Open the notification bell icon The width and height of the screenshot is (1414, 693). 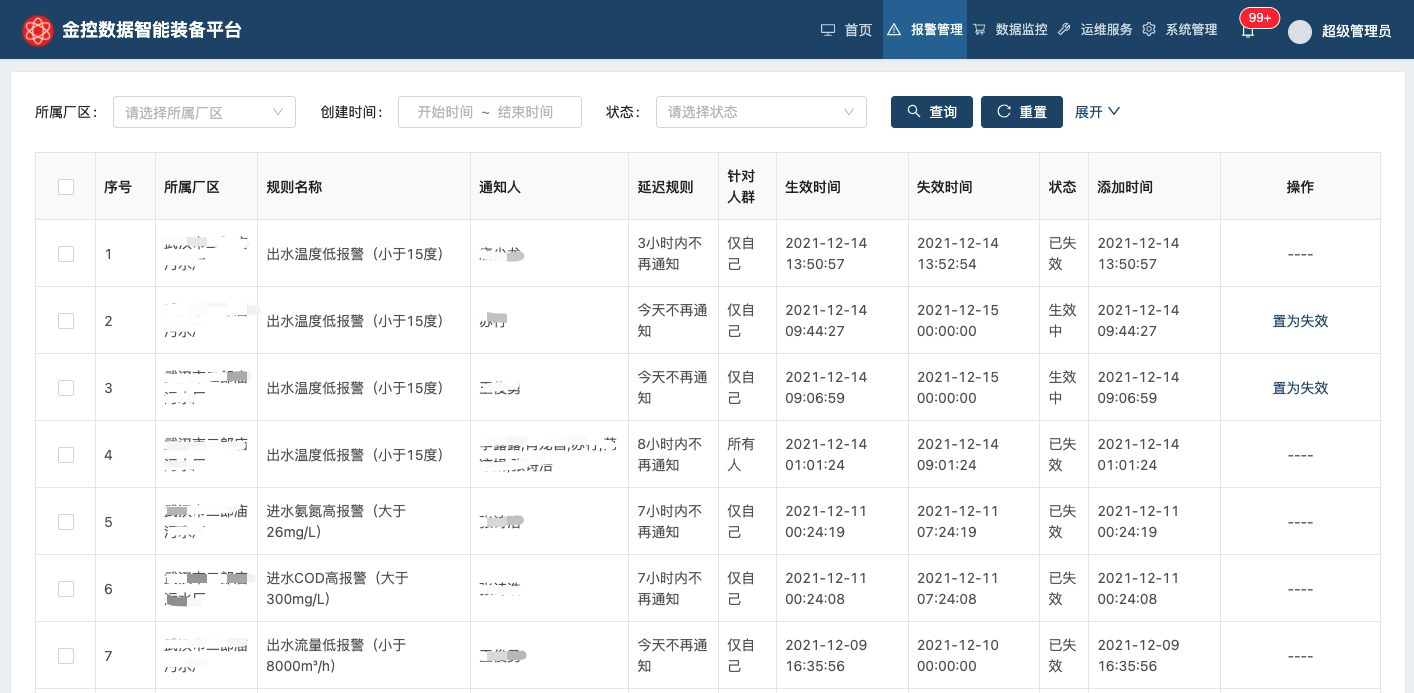click(x=1248, y=31)
